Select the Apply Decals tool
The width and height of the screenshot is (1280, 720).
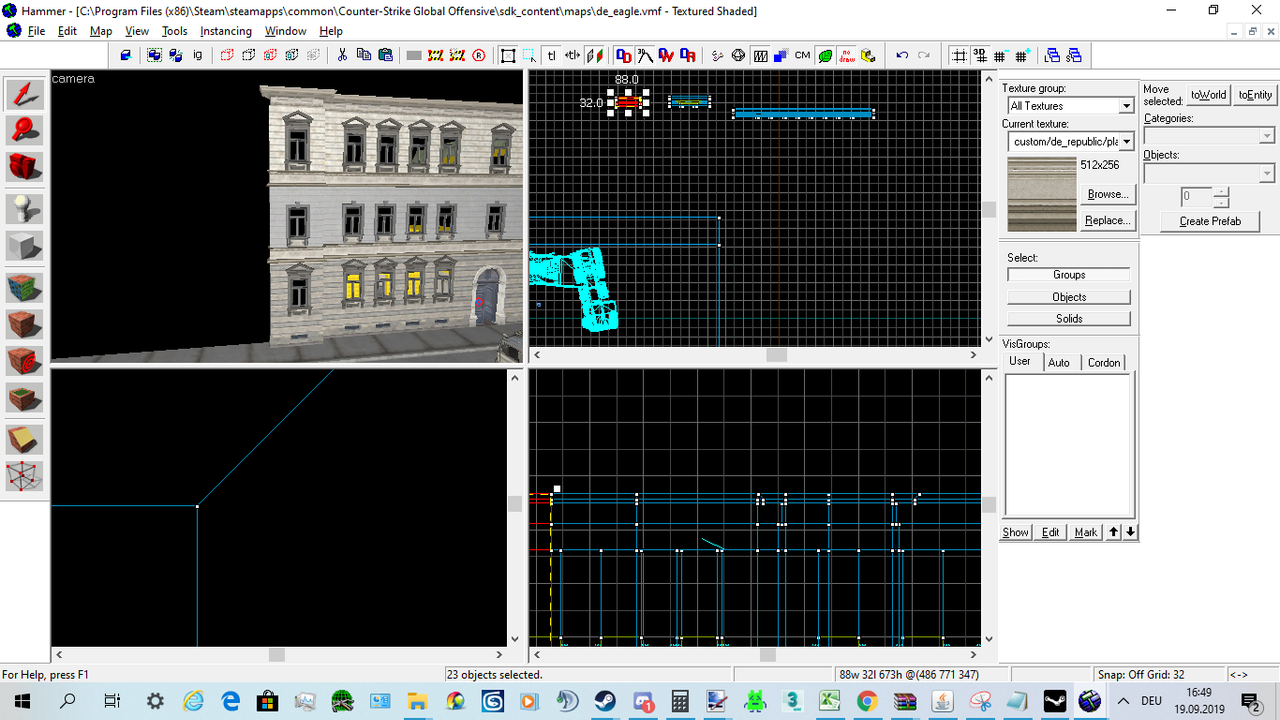tap(26, 360)
